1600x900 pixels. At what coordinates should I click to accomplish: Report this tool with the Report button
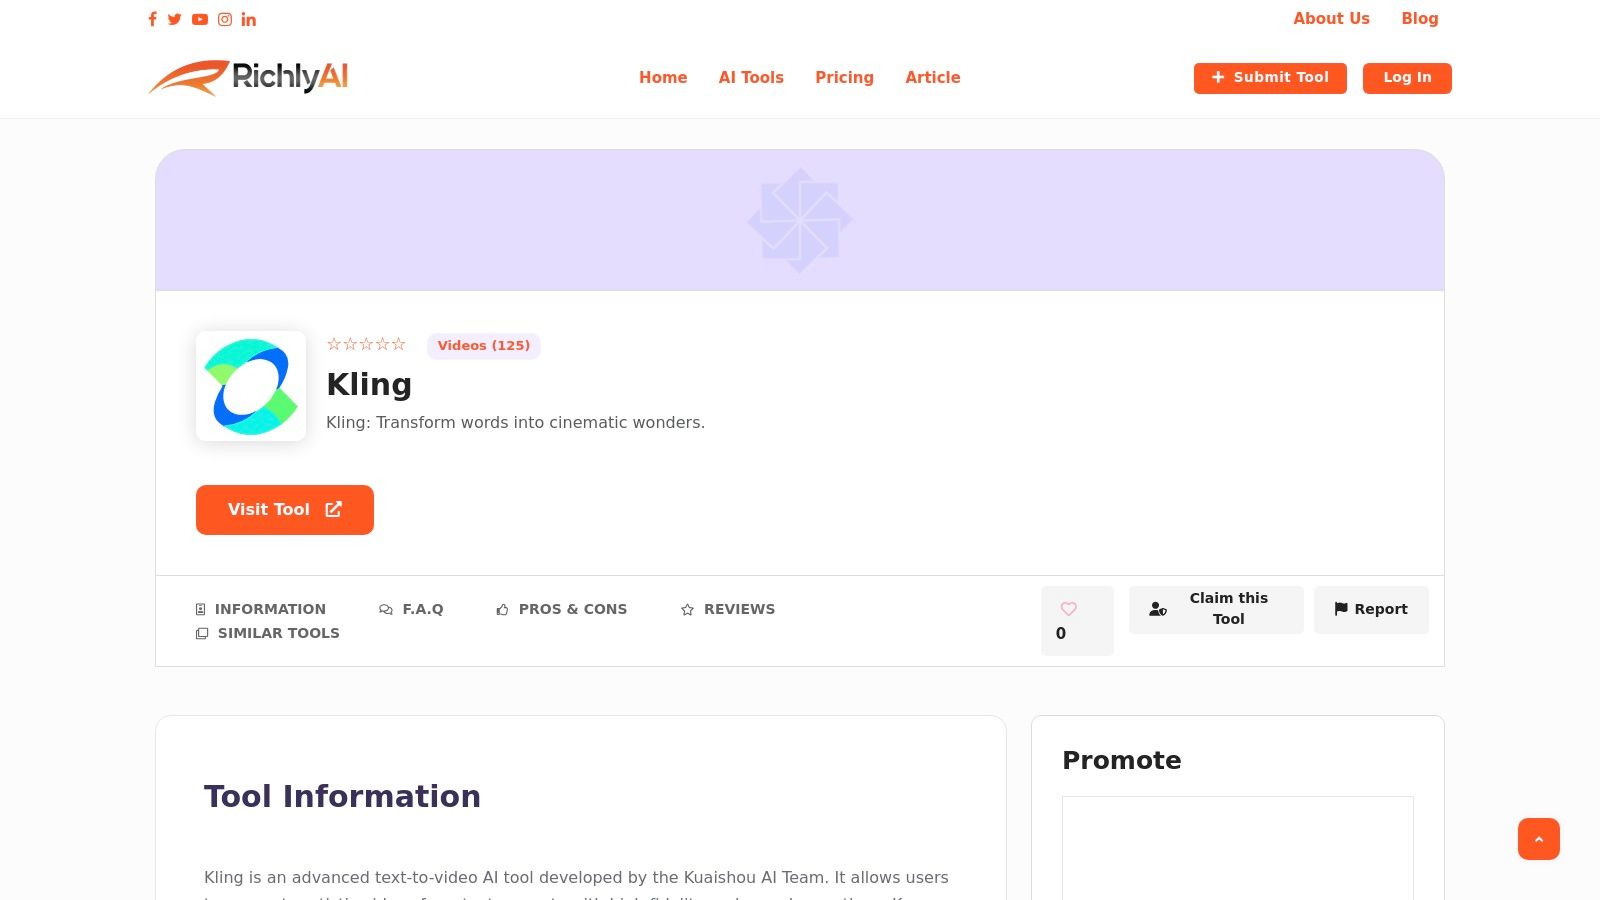click(x=1371, y=609)
